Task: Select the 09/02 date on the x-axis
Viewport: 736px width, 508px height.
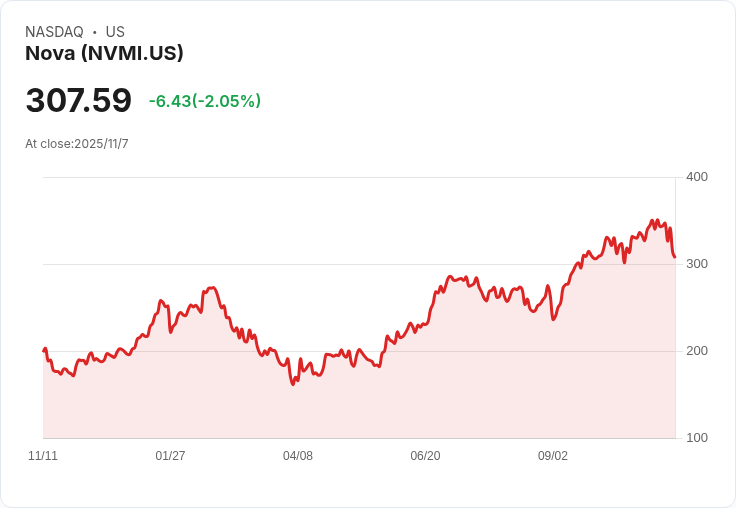Action: [553, 456]
